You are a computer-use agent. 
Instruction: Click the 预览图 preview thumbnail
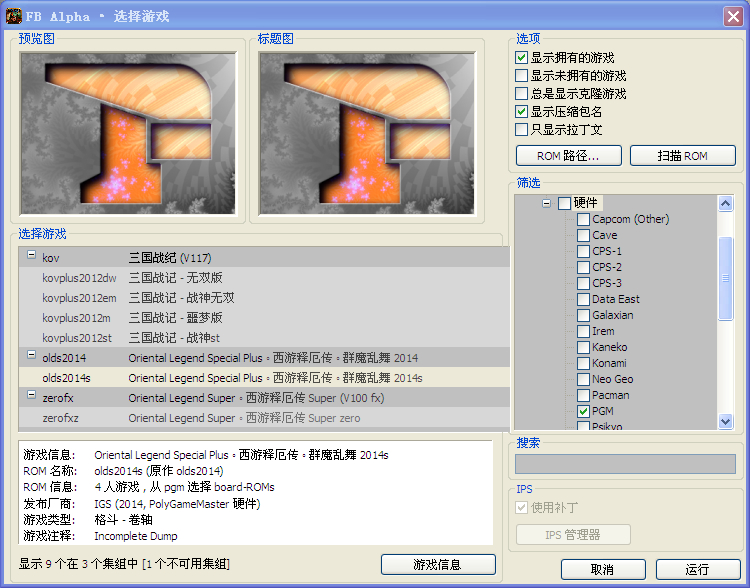pyautogui.click(x=128, y=133)
